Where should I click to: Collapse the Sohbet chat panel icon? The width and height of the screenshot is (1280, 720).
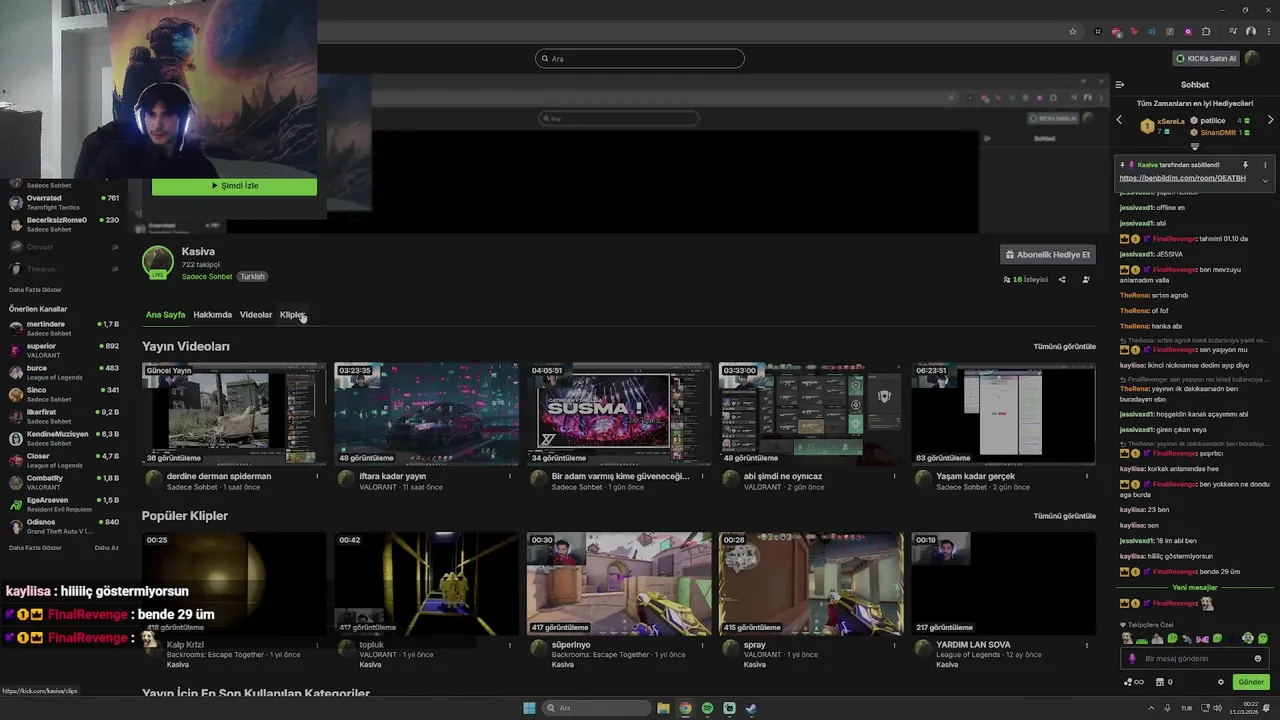(x=1120, y=85)
